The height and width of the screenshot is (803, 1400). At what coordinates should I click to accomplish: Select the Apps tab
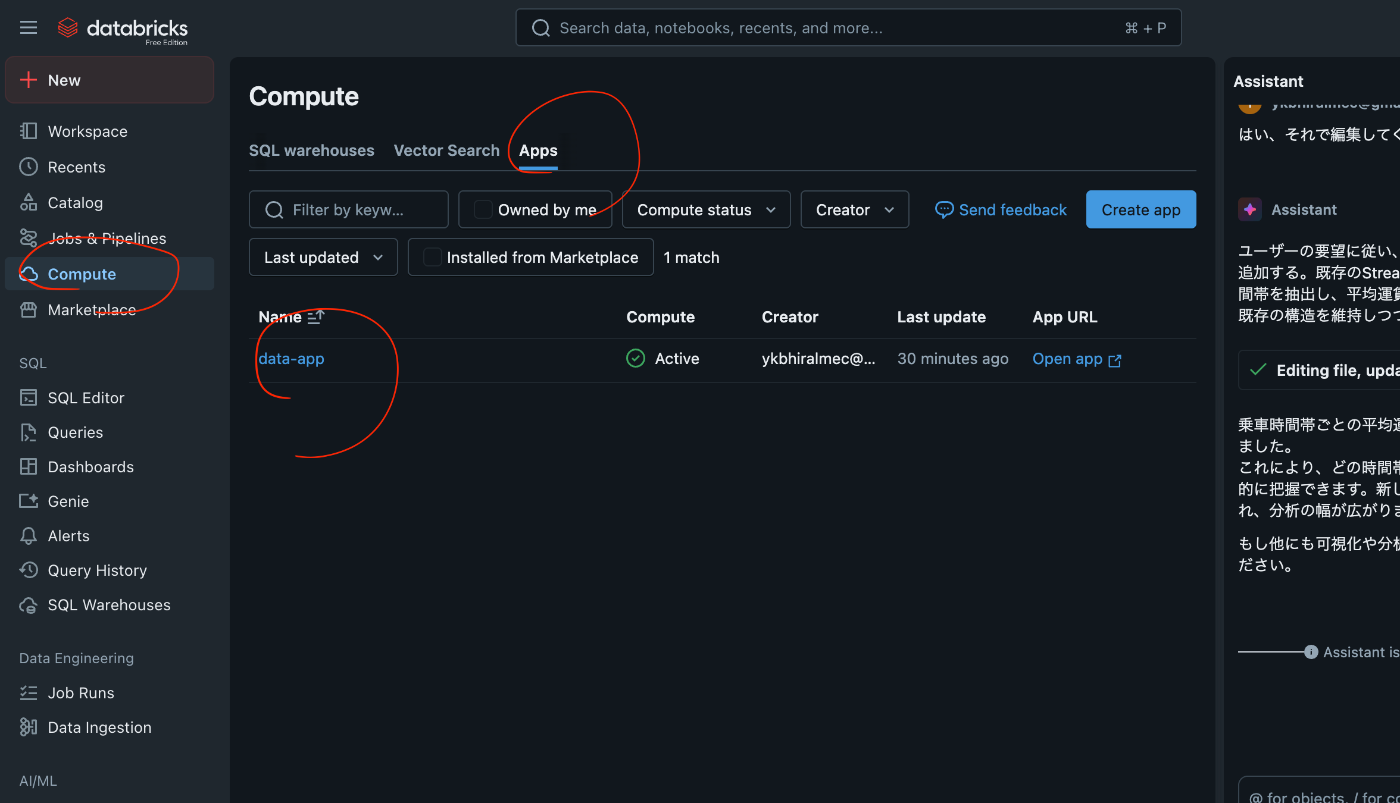pyautogui.click(x=538, y=150)
